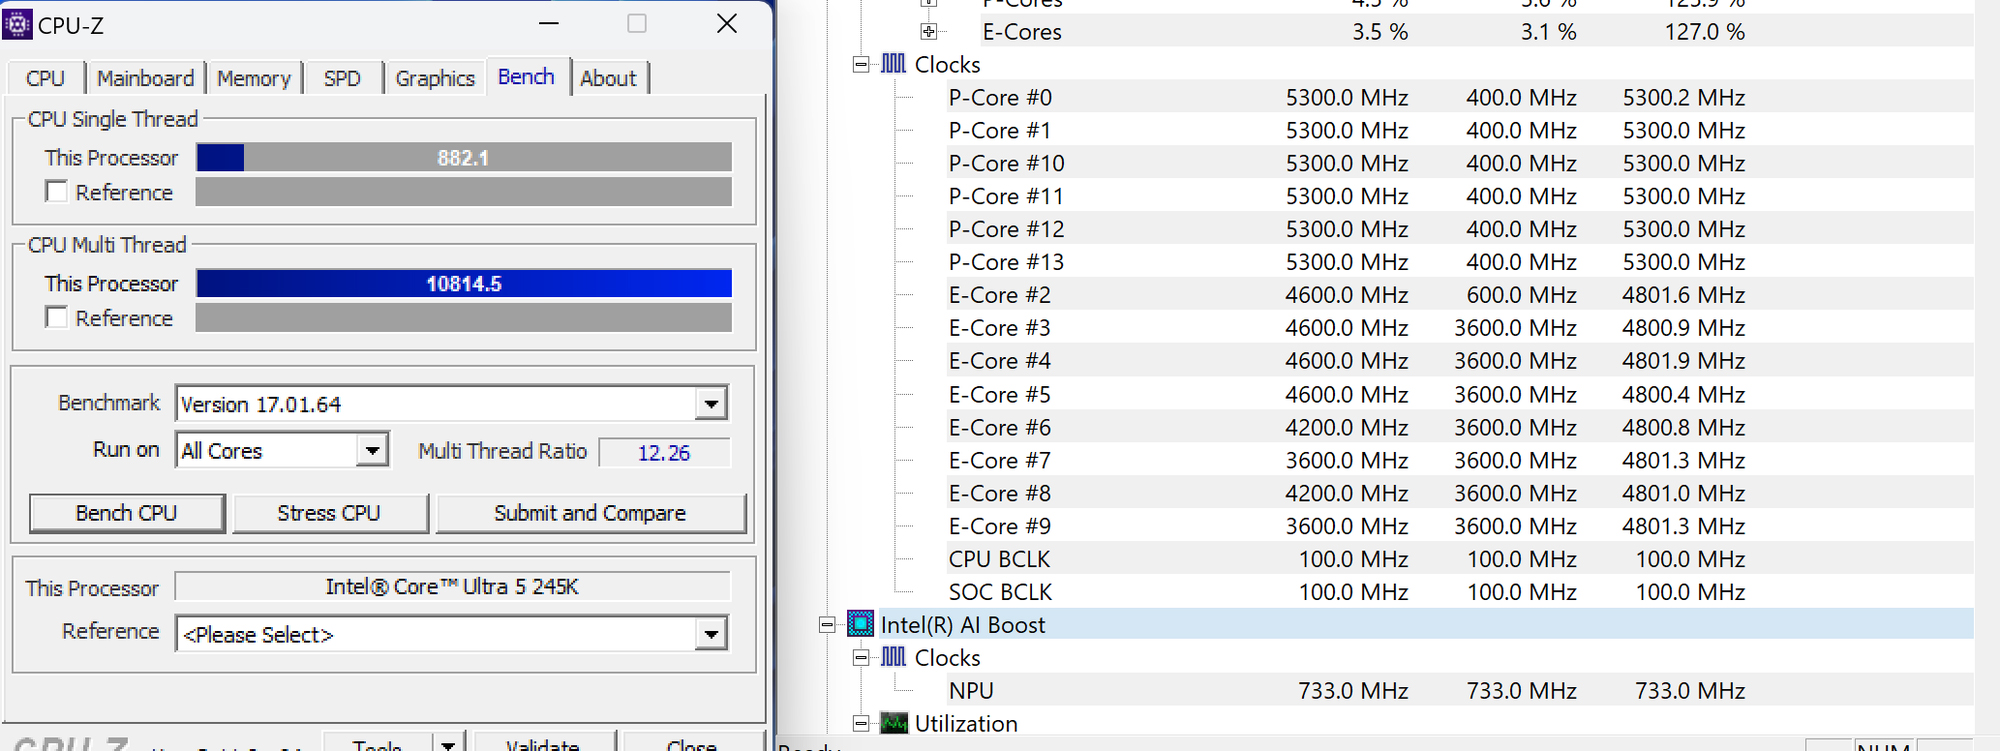Enable the Reference checkbox under CPU Multi Thread
The width and height of the screenshot is (2000, 751).
pyautogui.click(x=57, y=318)
